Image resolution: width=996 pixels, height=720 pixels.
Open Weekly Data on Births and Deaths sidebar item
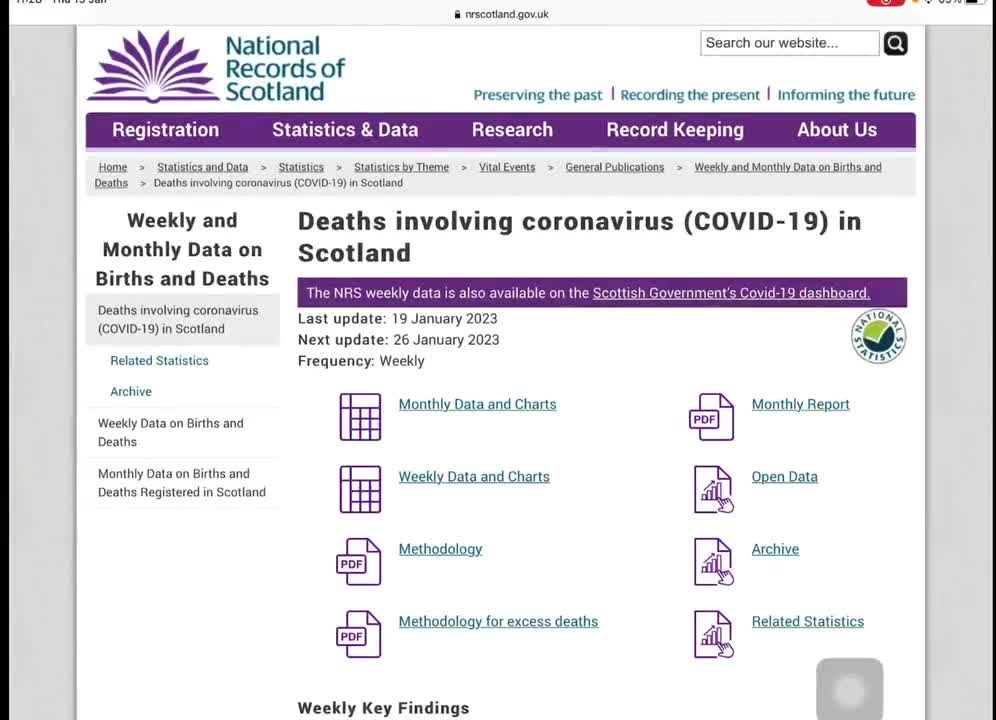coord(171,432)
